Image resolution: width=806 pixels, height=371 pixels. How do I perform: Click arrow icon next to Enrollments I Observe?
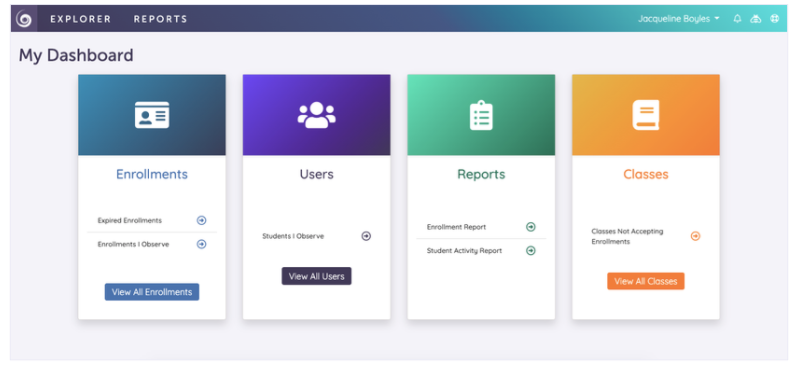coord(202,244)
